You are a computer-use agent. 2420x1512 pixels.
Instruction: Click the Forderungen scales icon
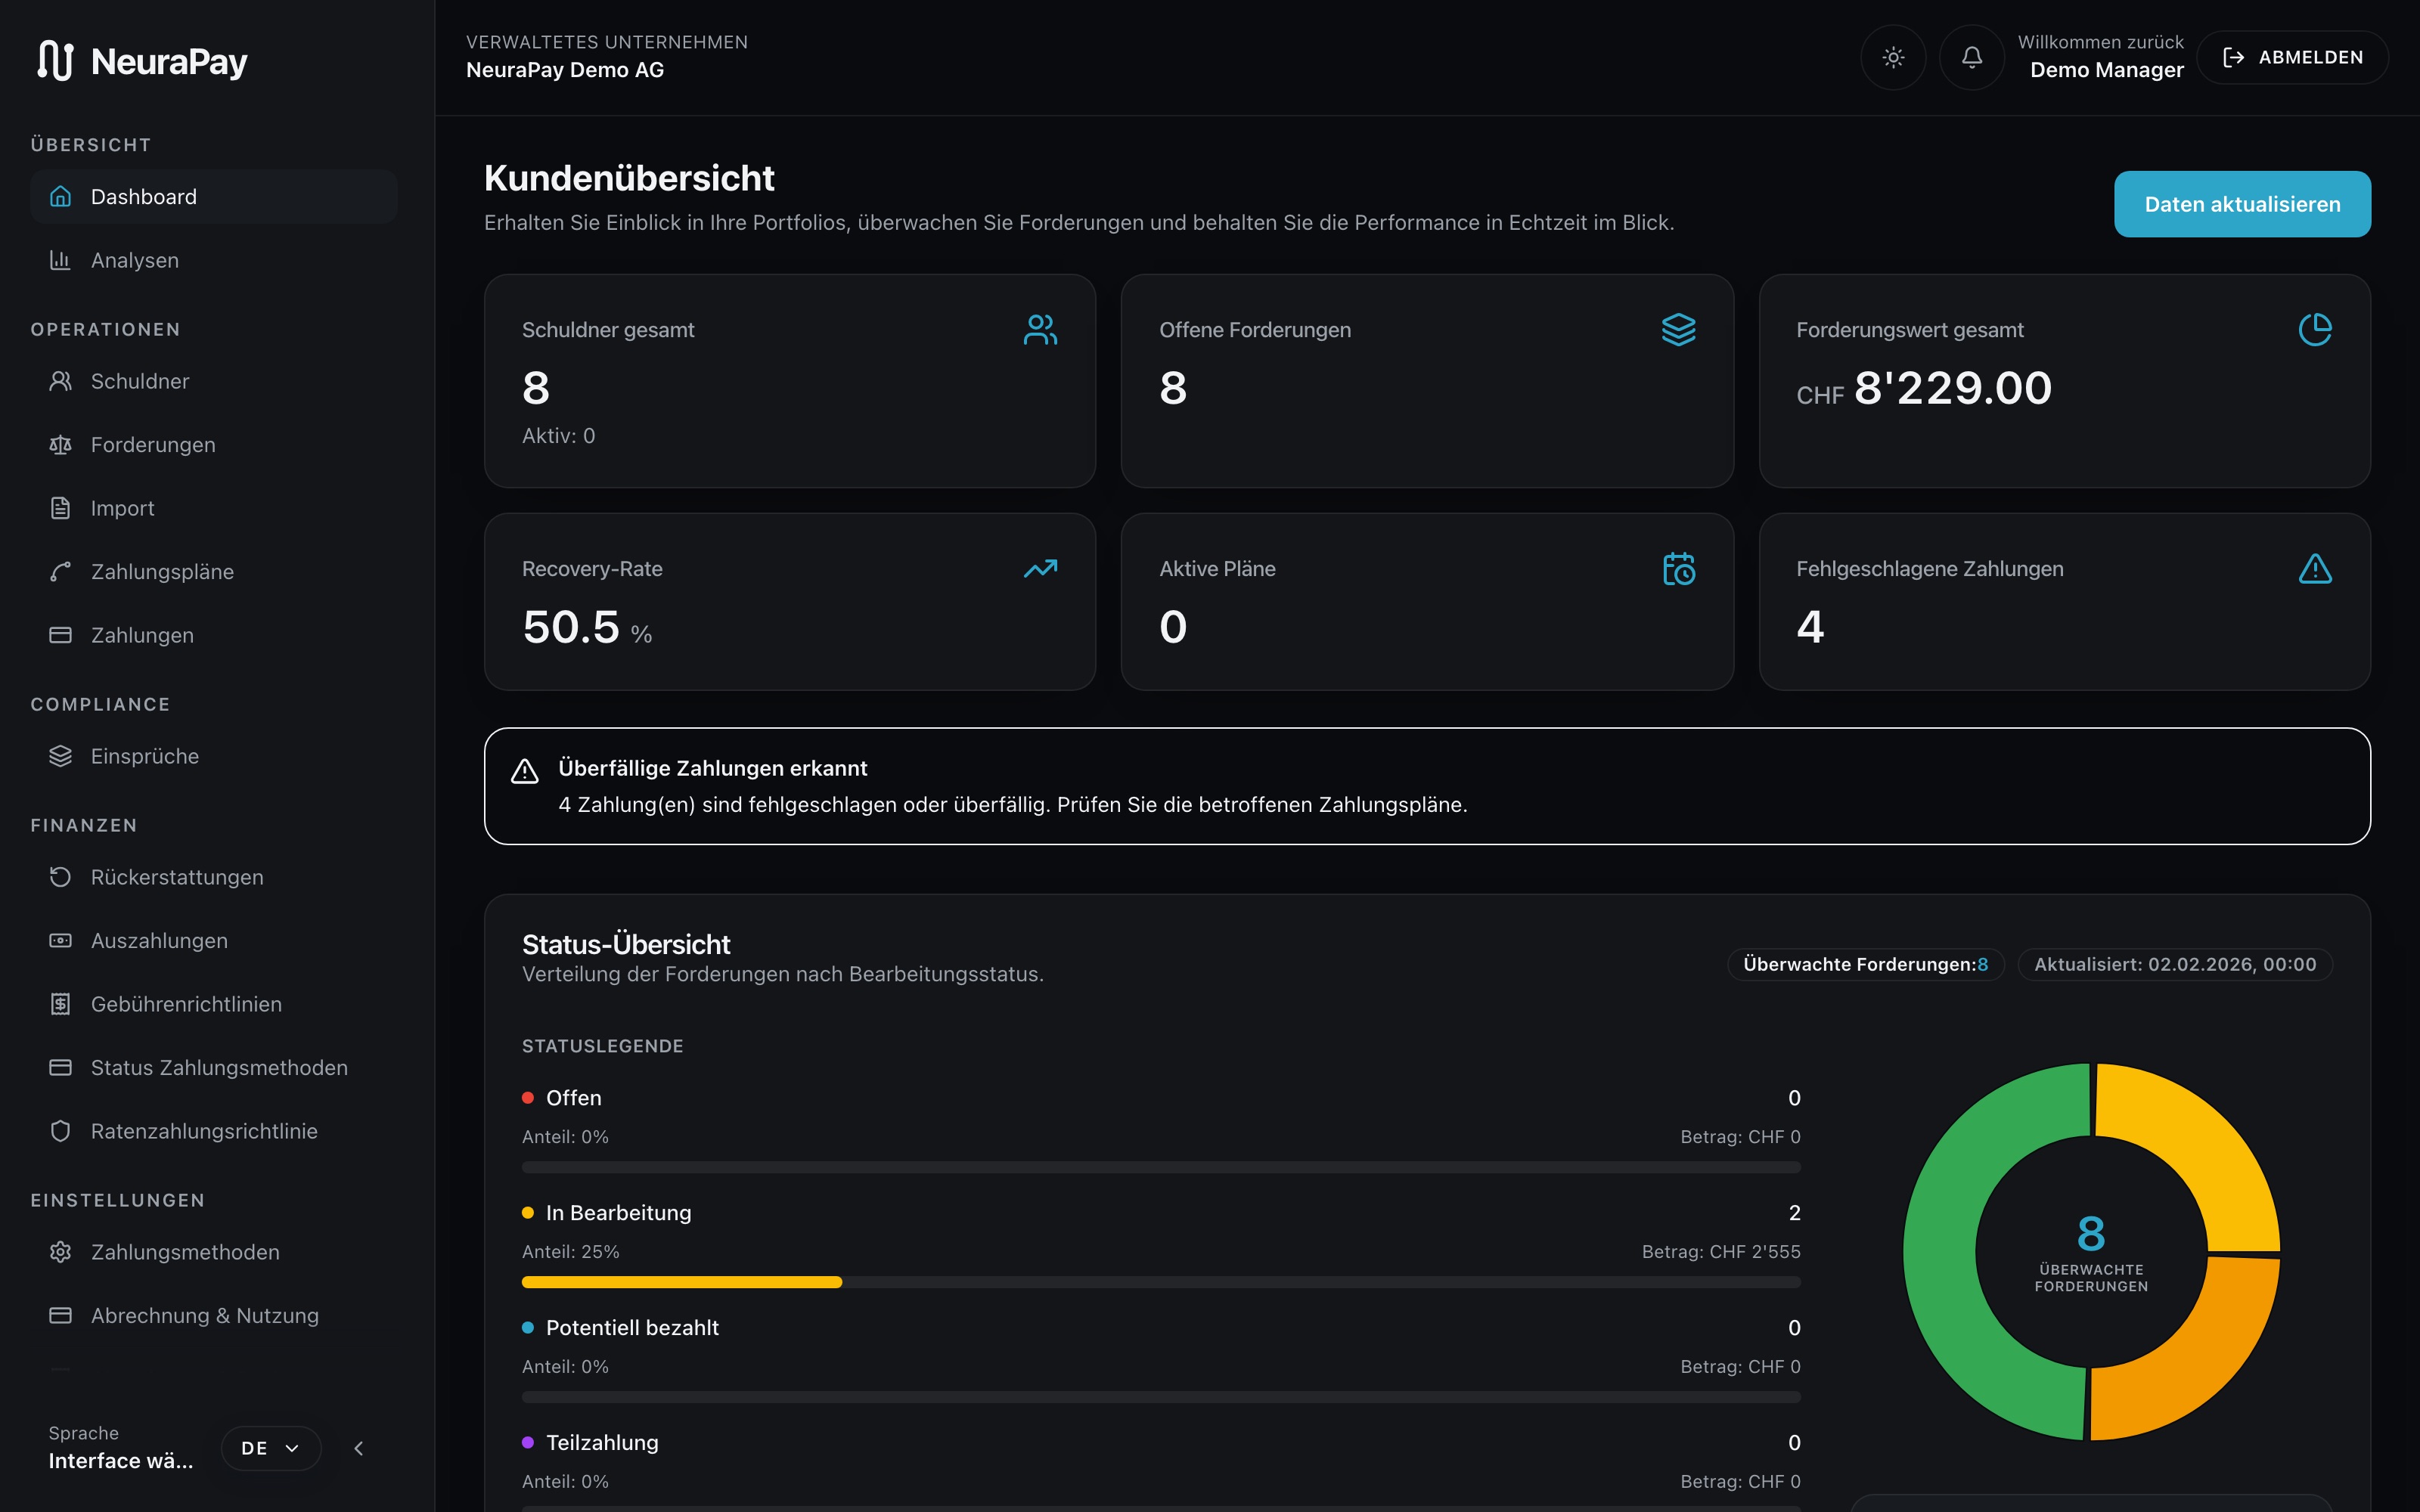click(x=61, y=445)
